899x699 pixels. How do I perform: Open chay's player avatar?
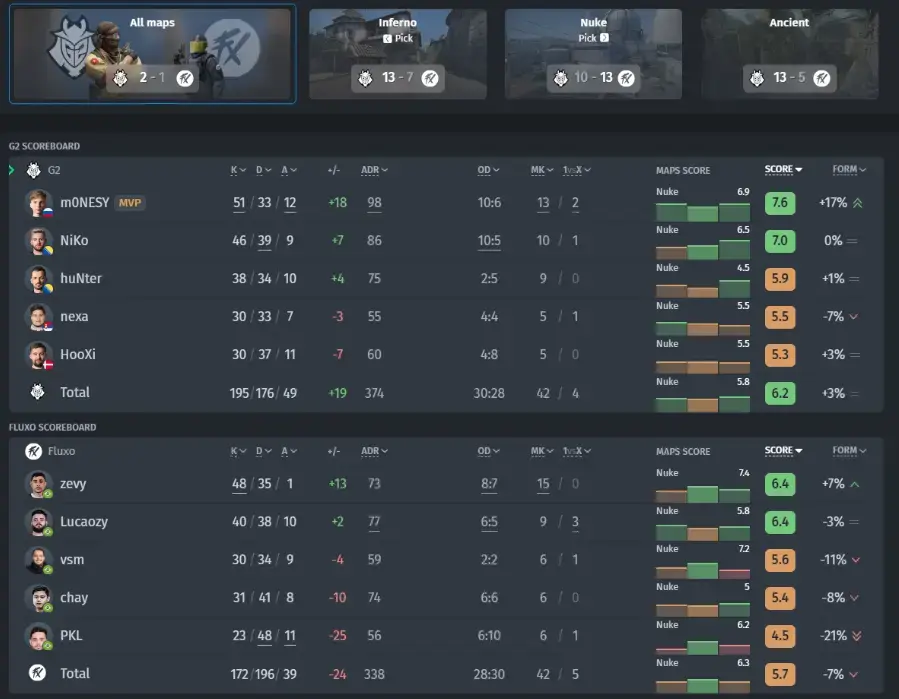(38, 598)
